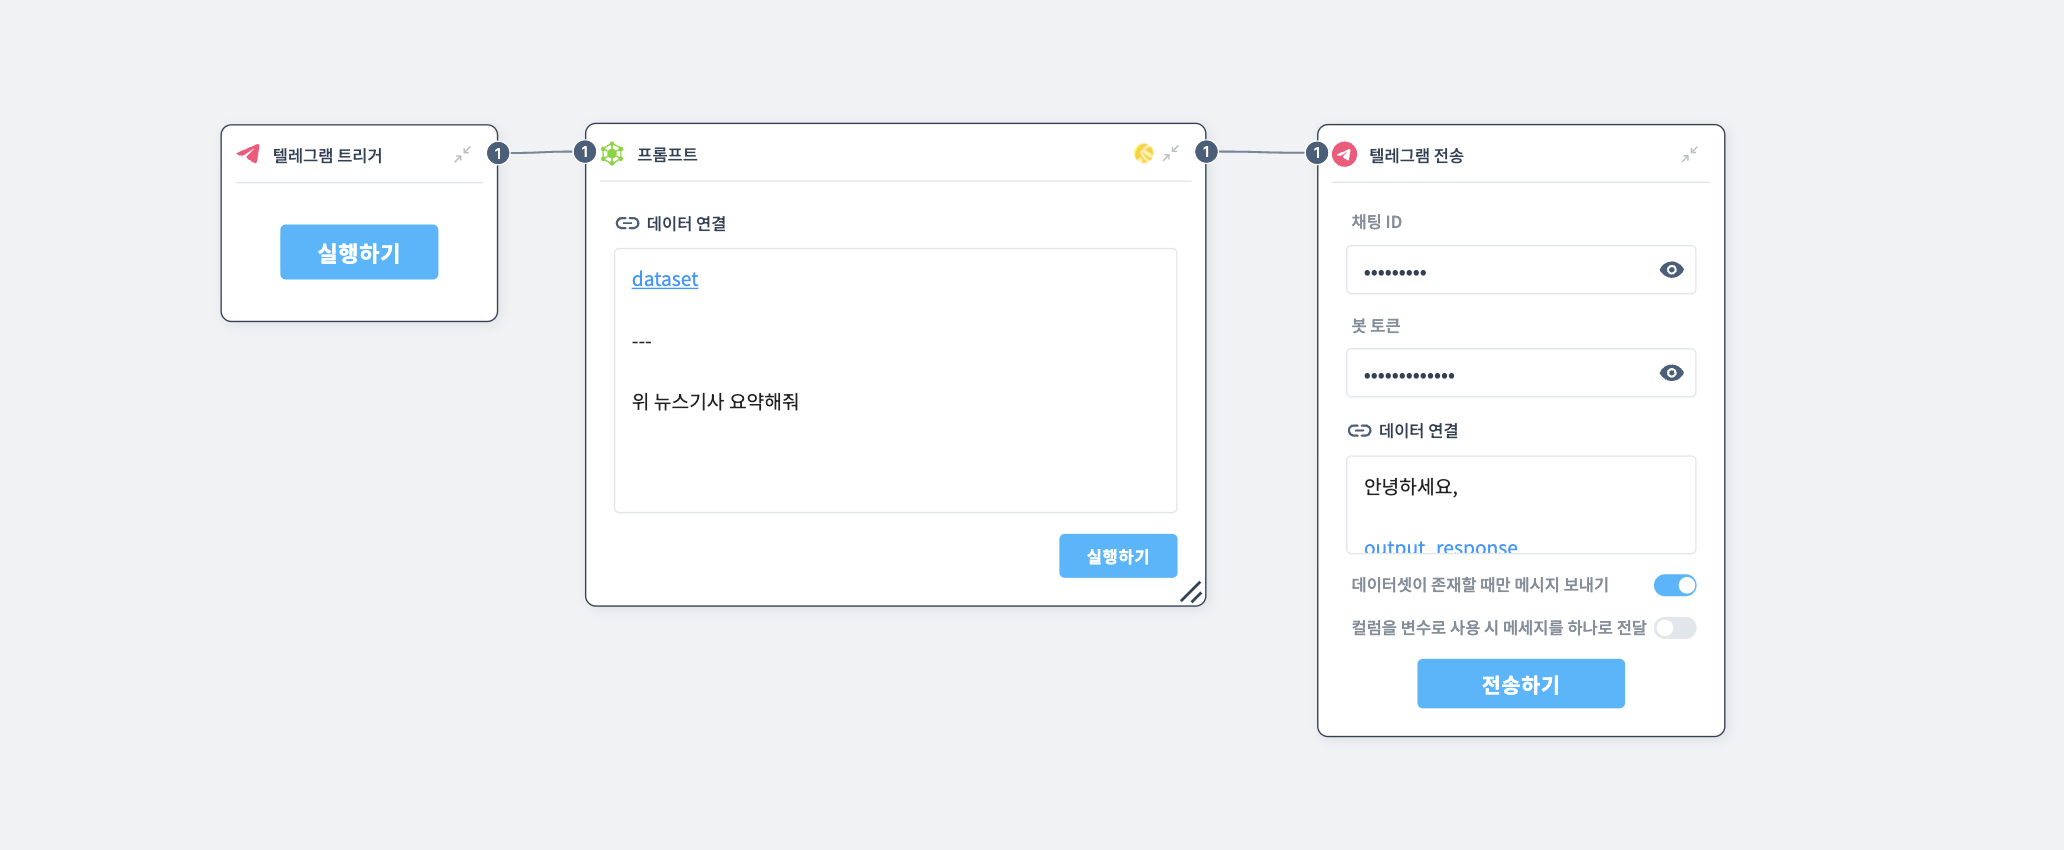Reveal the 봇 토큰 with the eye icon
2064x850 pixels.
tap(1670, 372)
